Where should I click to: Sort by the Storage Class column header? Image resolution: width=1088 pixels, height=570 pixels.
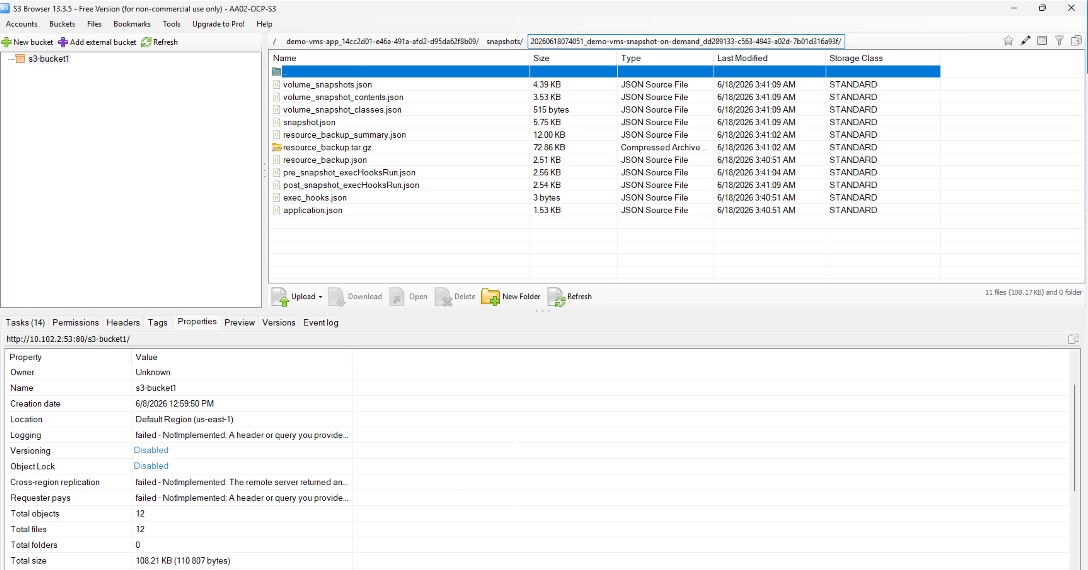883,58
